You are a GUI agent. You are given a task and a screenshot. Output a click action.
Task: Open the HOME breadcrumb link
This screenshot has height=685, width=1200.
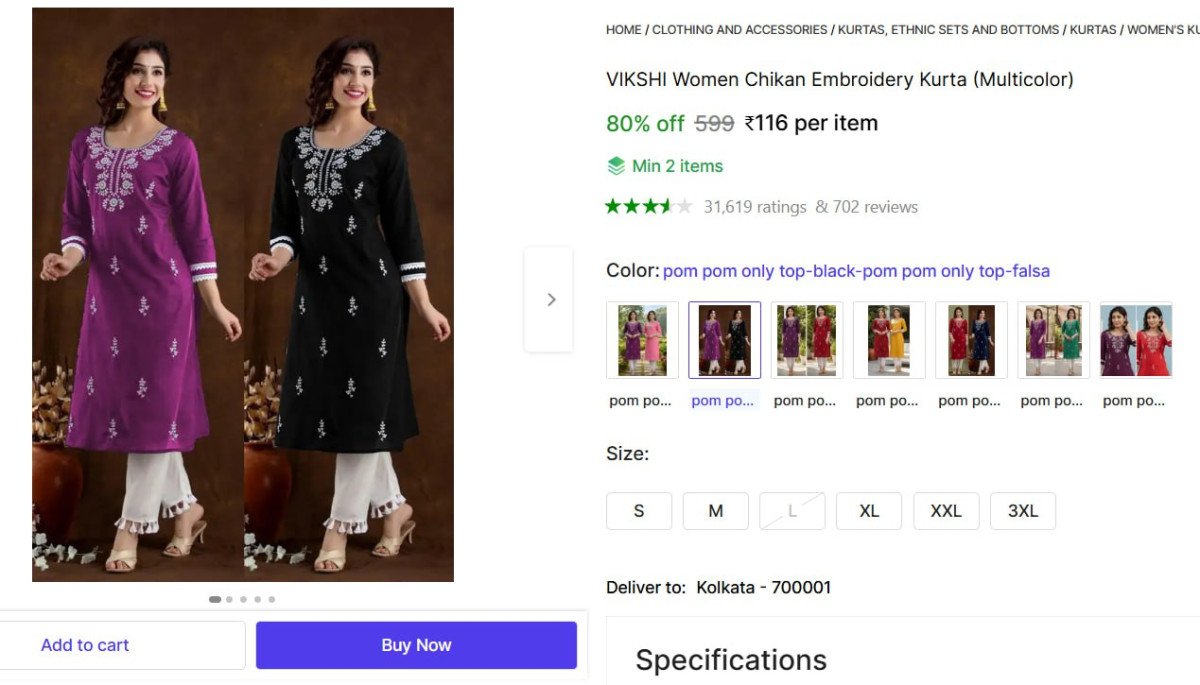click(623, 30)
